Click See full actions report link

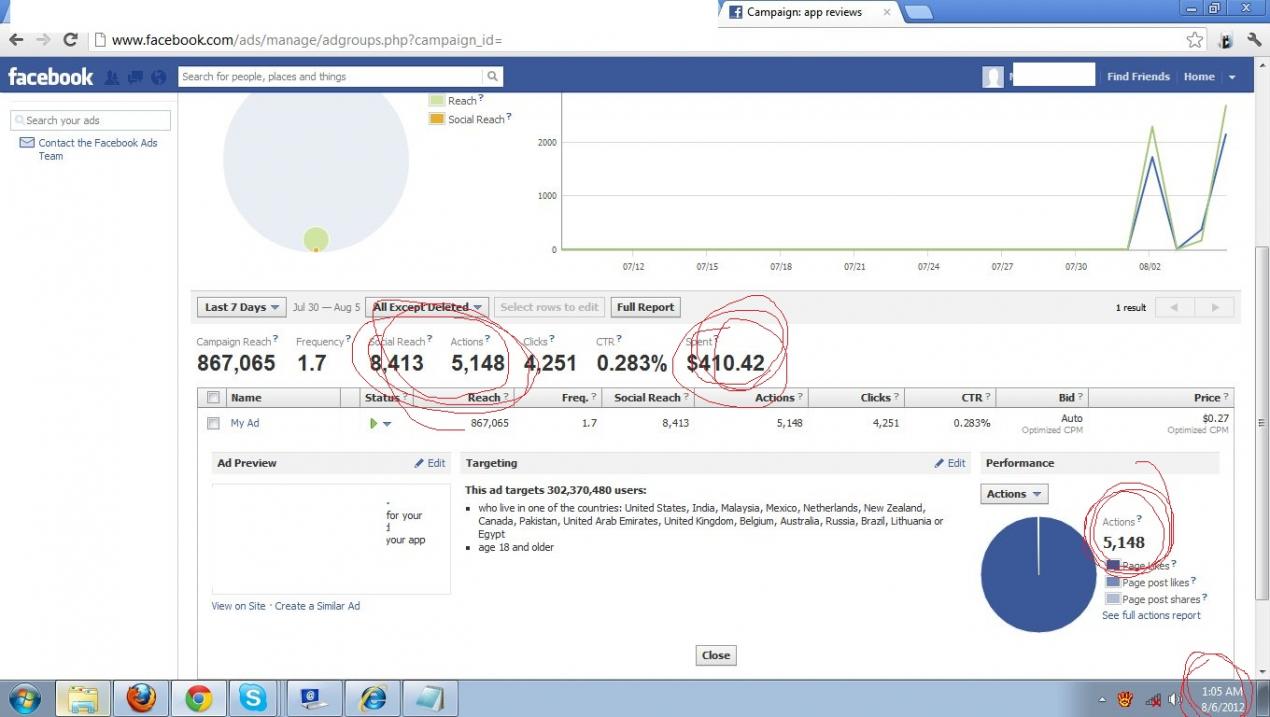pos(1151,615)
